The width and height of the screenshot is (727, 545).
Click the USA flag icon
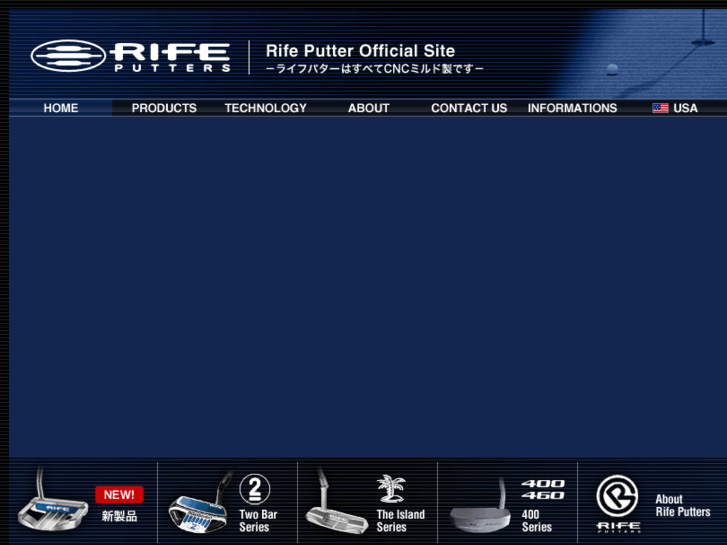pyautogui.click(x=660, y=108)
